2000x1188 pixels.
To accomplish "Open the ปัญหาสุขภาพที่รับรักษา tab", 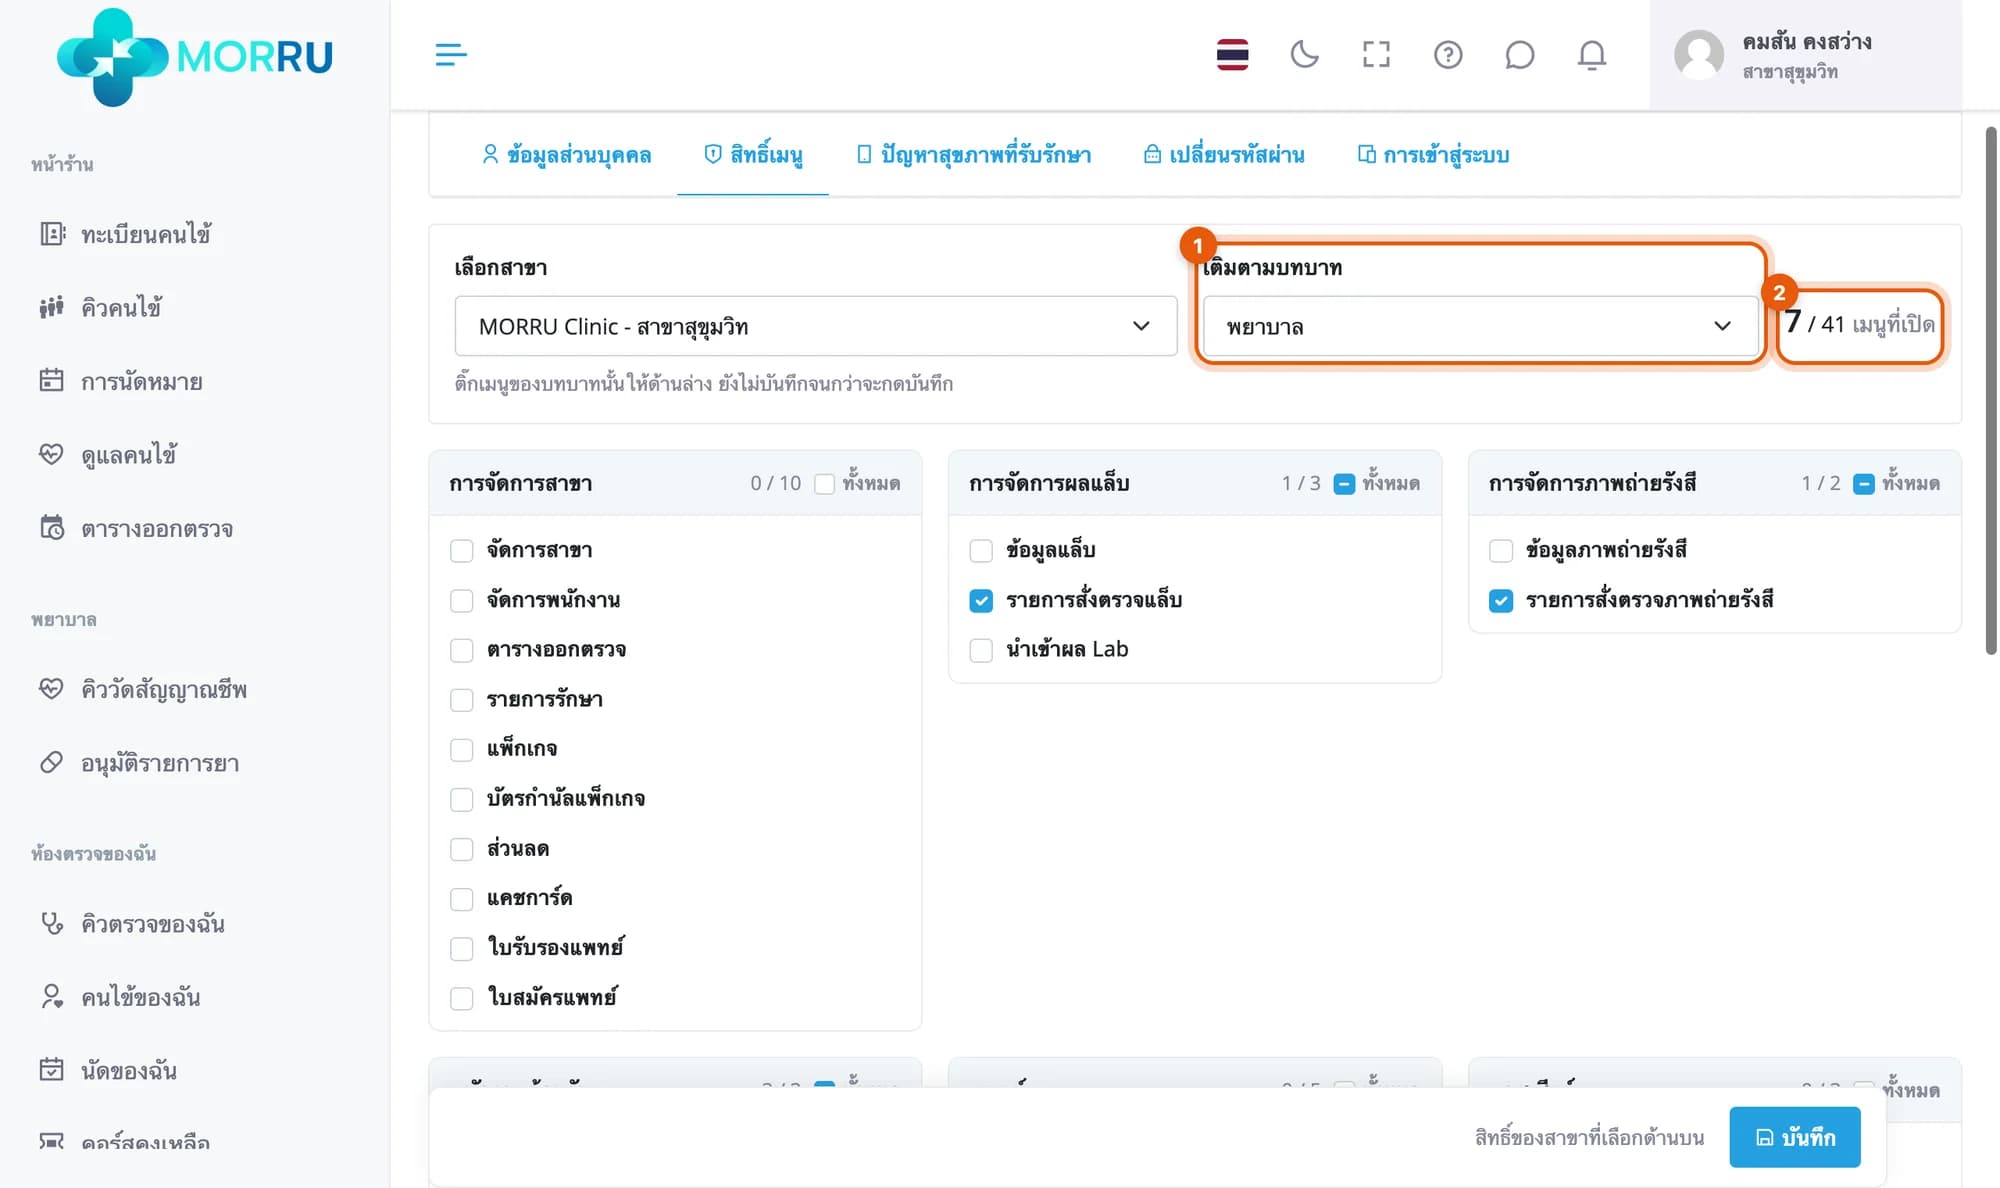I will tap(973, 155).
